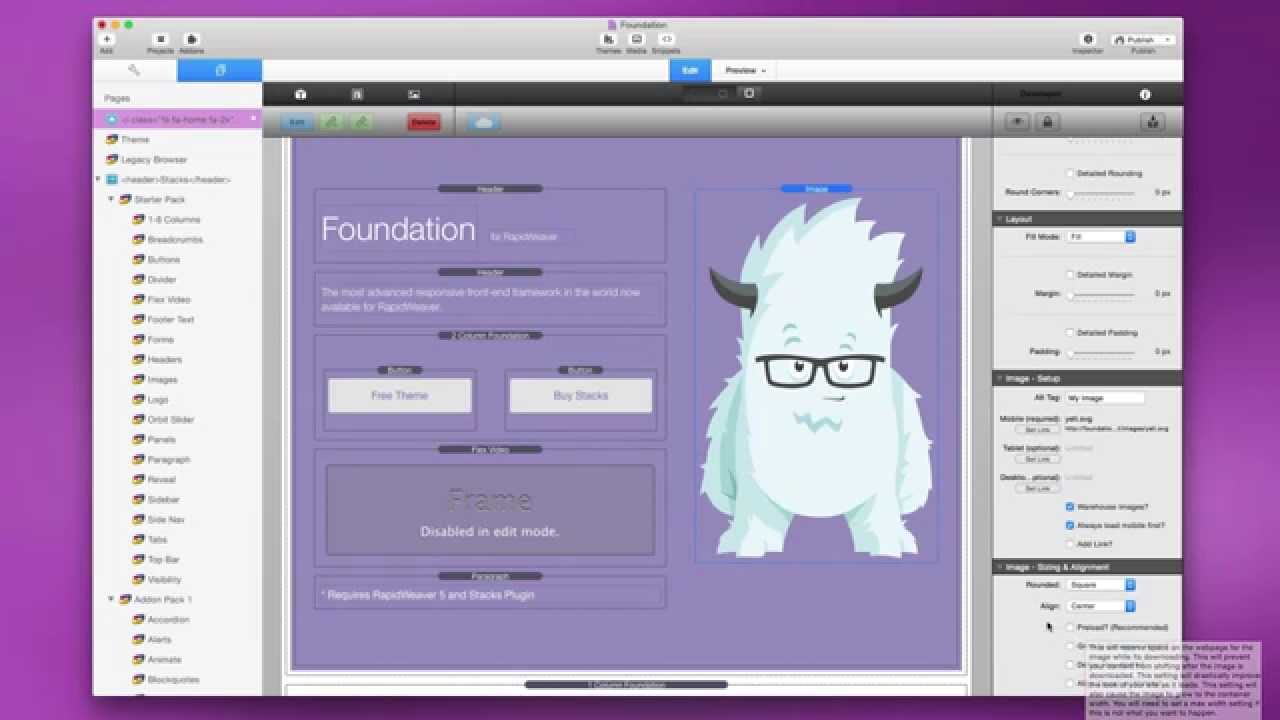Open the Rounded dropdown
This screenshot has height=720, width=1280.
point(1101,585)
